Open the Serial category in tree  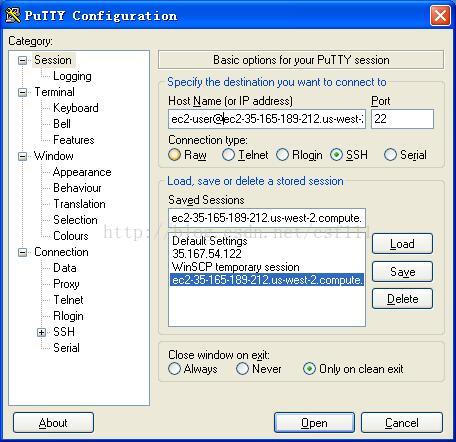[66, 348]
